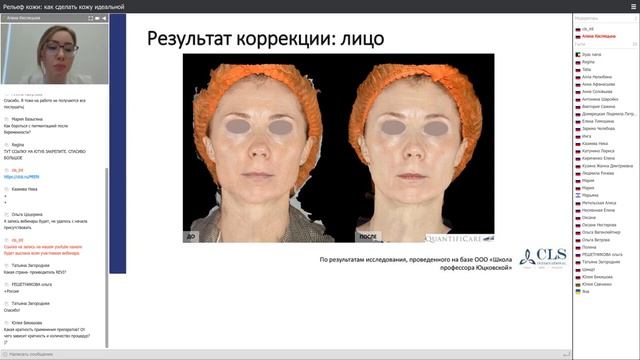Toggle the camera icon on presenter video

click(x=98, y=18)
